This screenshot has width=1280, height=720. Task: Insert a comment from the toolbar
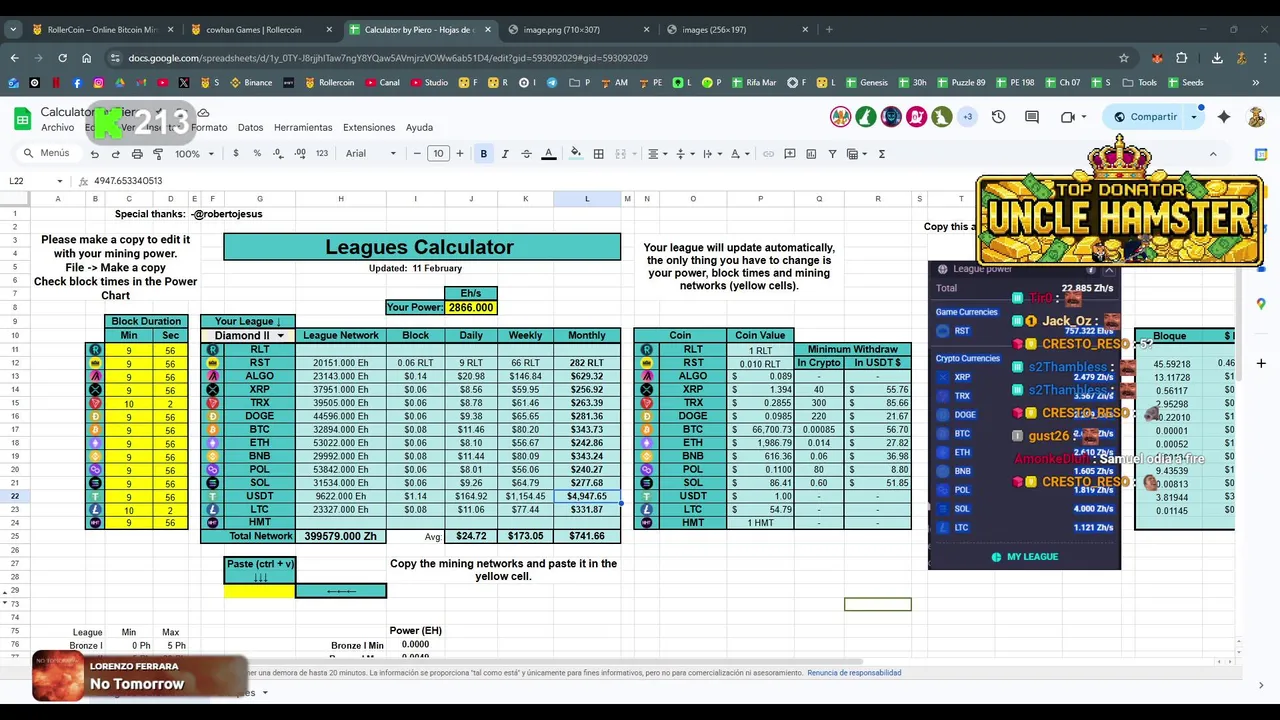click(790, 154)
